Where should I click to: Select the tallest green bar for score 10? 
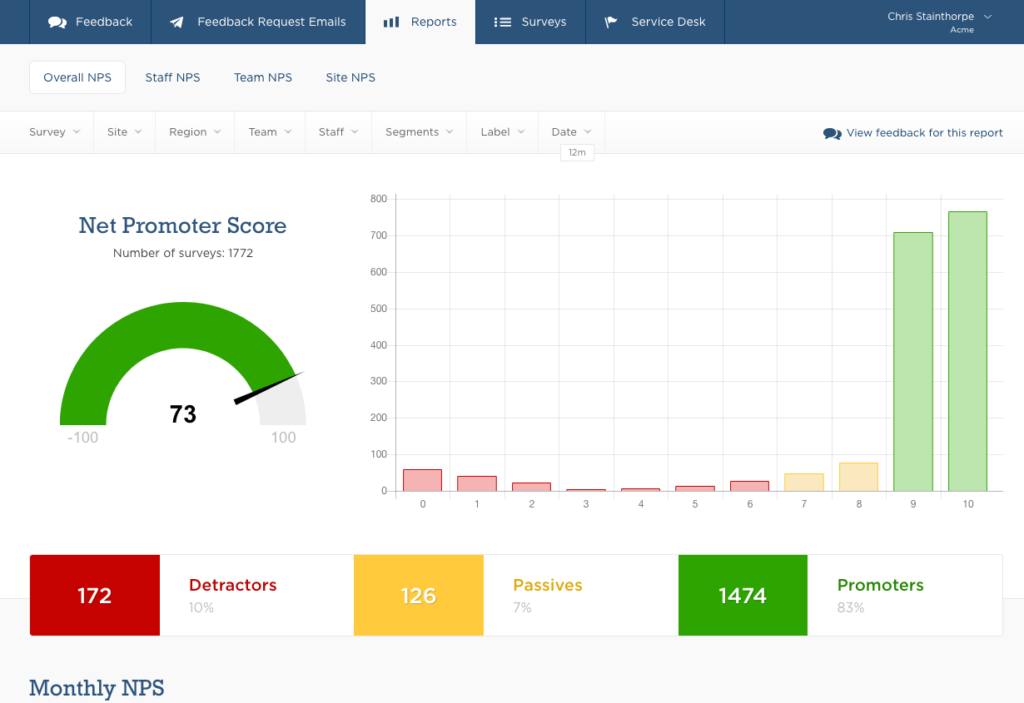pyautogui.click(x=967, y=350)
